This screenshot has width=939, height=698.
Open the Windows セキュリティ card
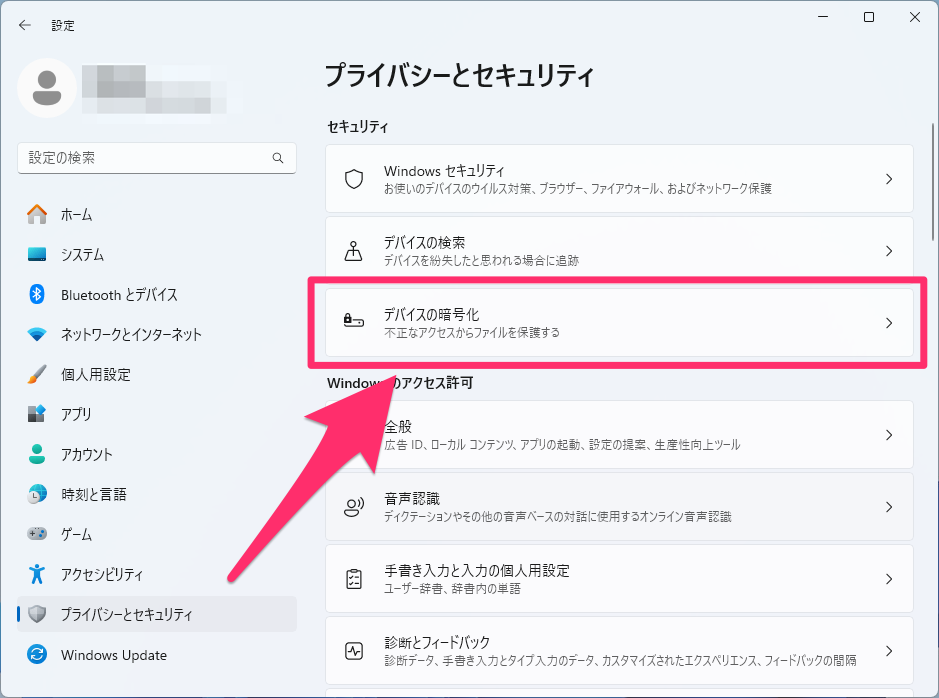point(619,178)
